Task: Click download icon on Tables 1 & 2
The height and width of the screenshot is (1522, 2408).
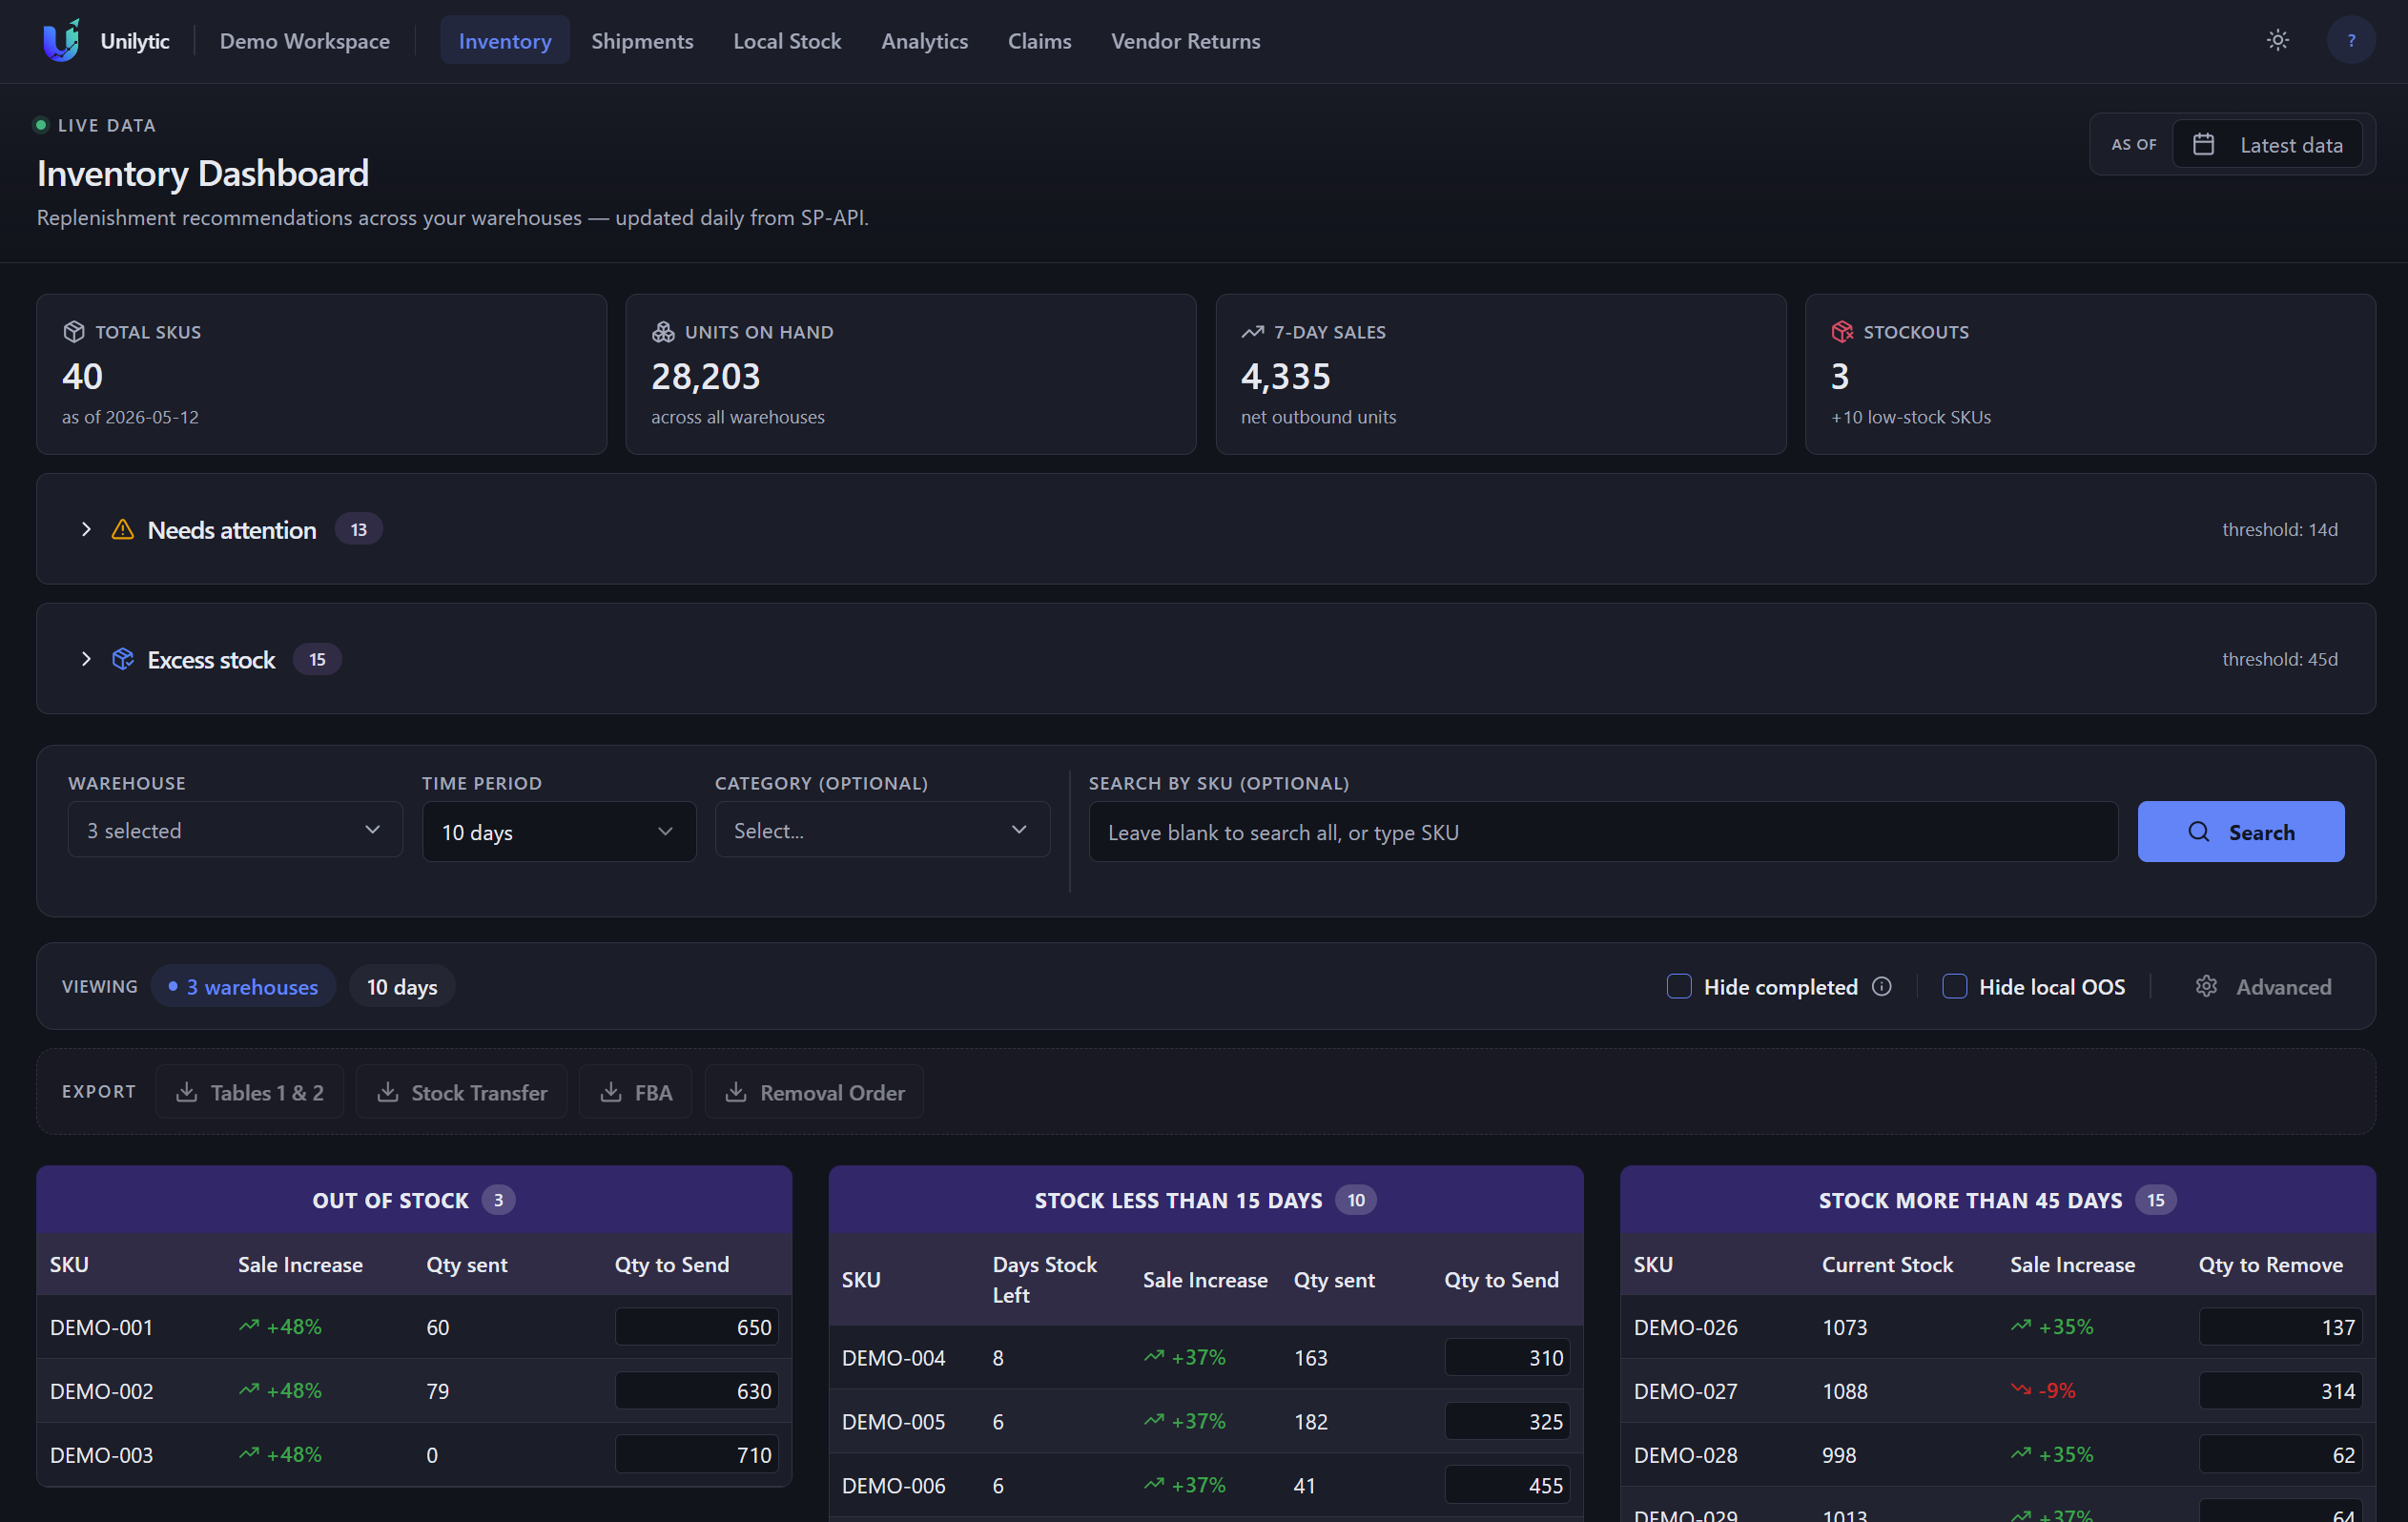Action: pos(186,1092)
